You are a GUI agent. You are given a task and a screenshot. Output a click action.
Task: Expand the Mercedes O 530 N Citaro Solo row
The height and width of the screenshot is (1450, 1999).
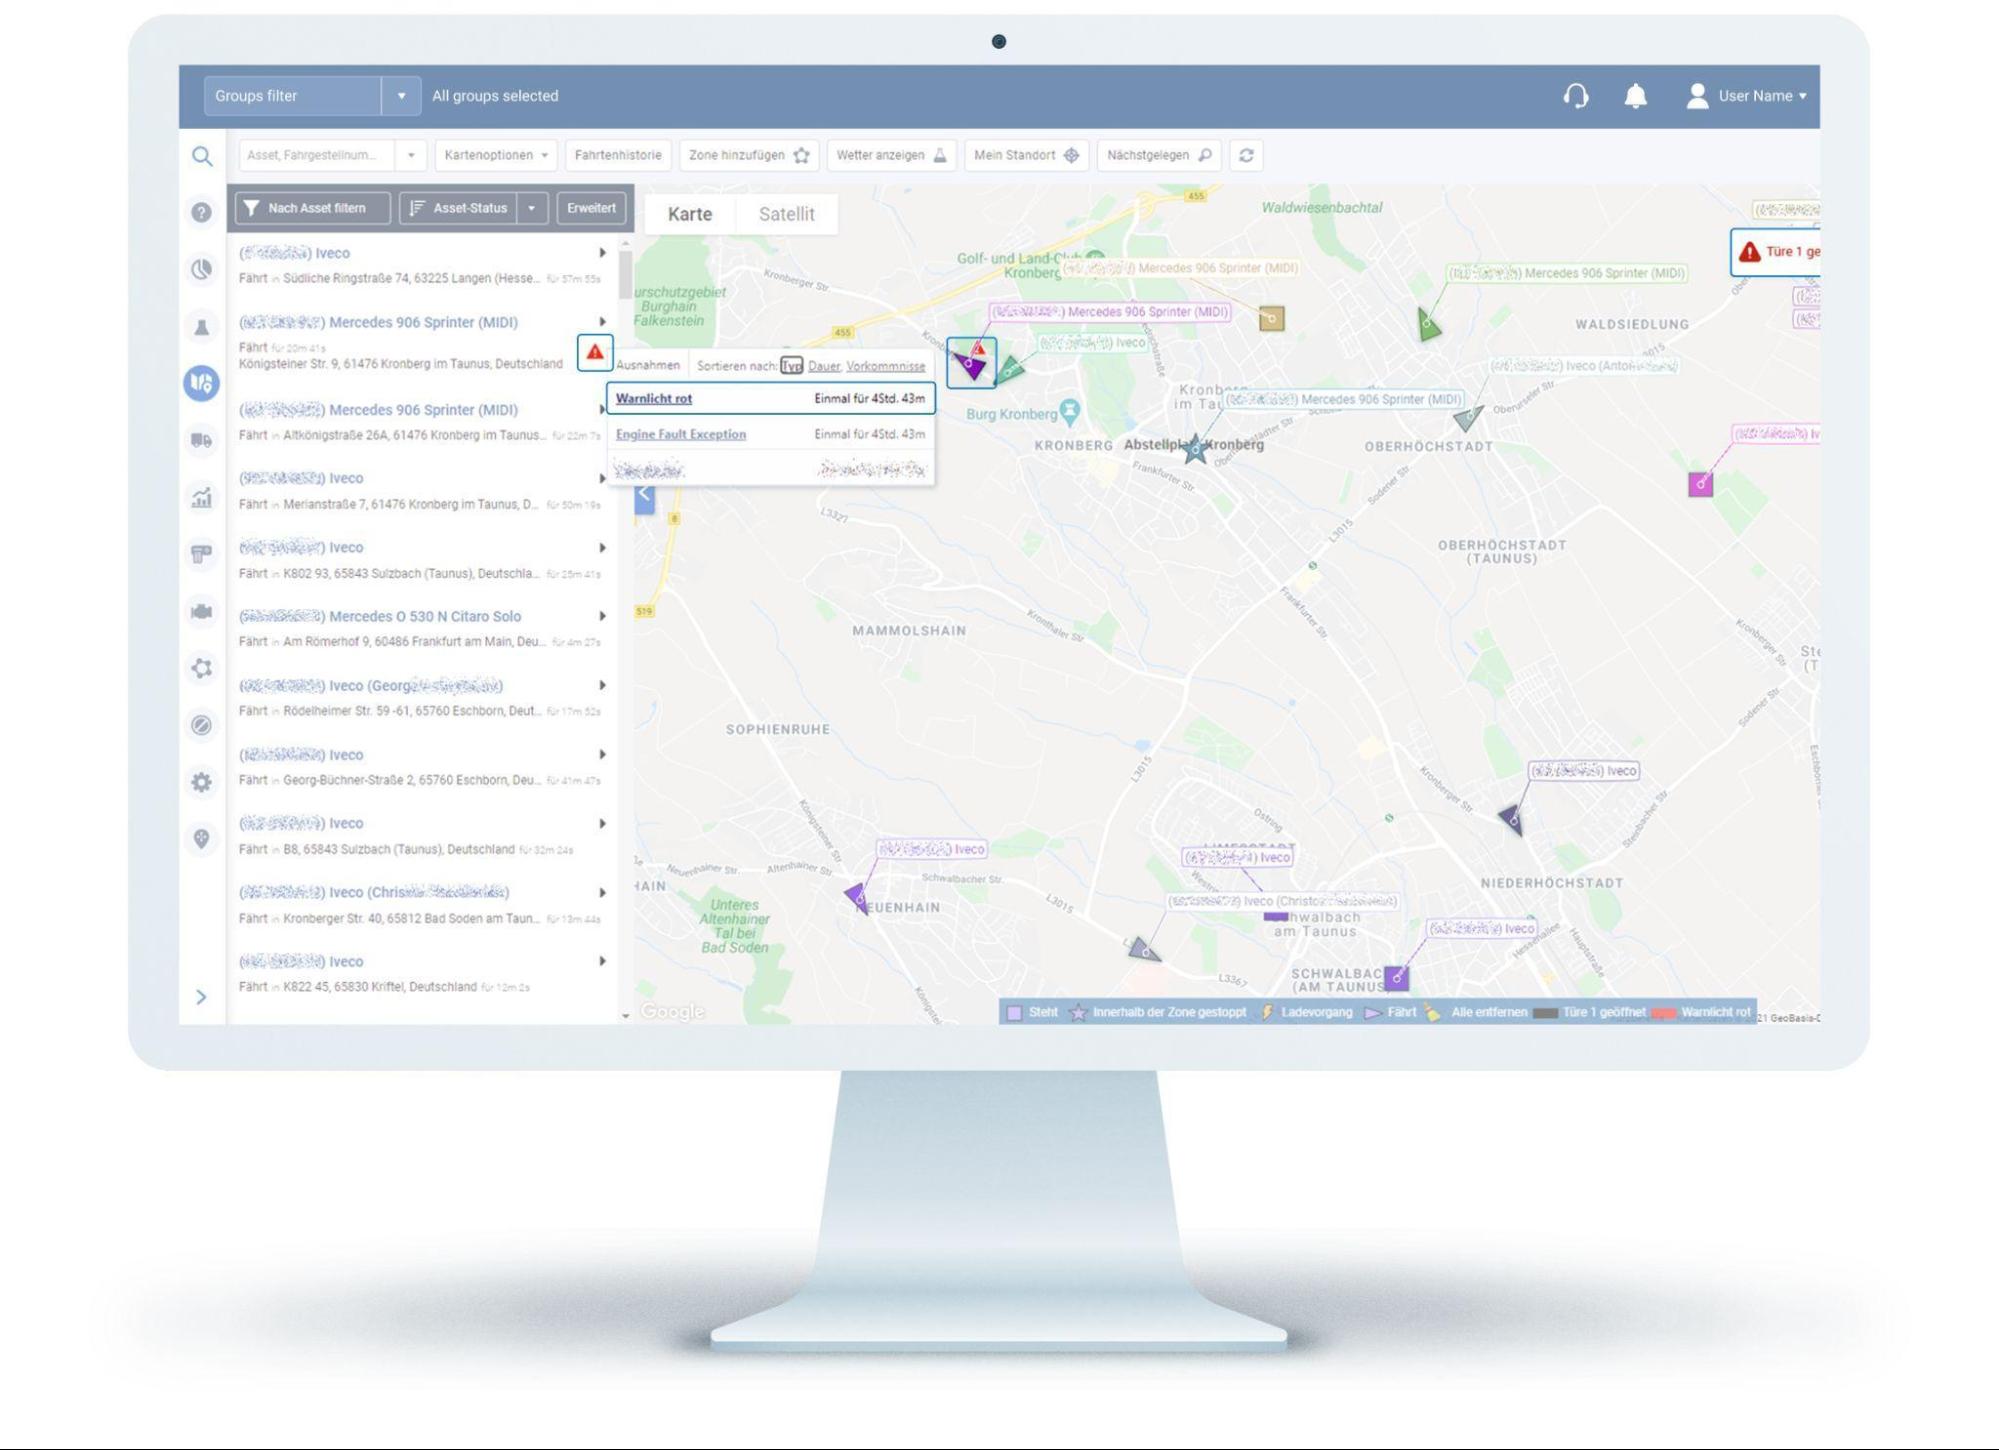tap(602, 616)
